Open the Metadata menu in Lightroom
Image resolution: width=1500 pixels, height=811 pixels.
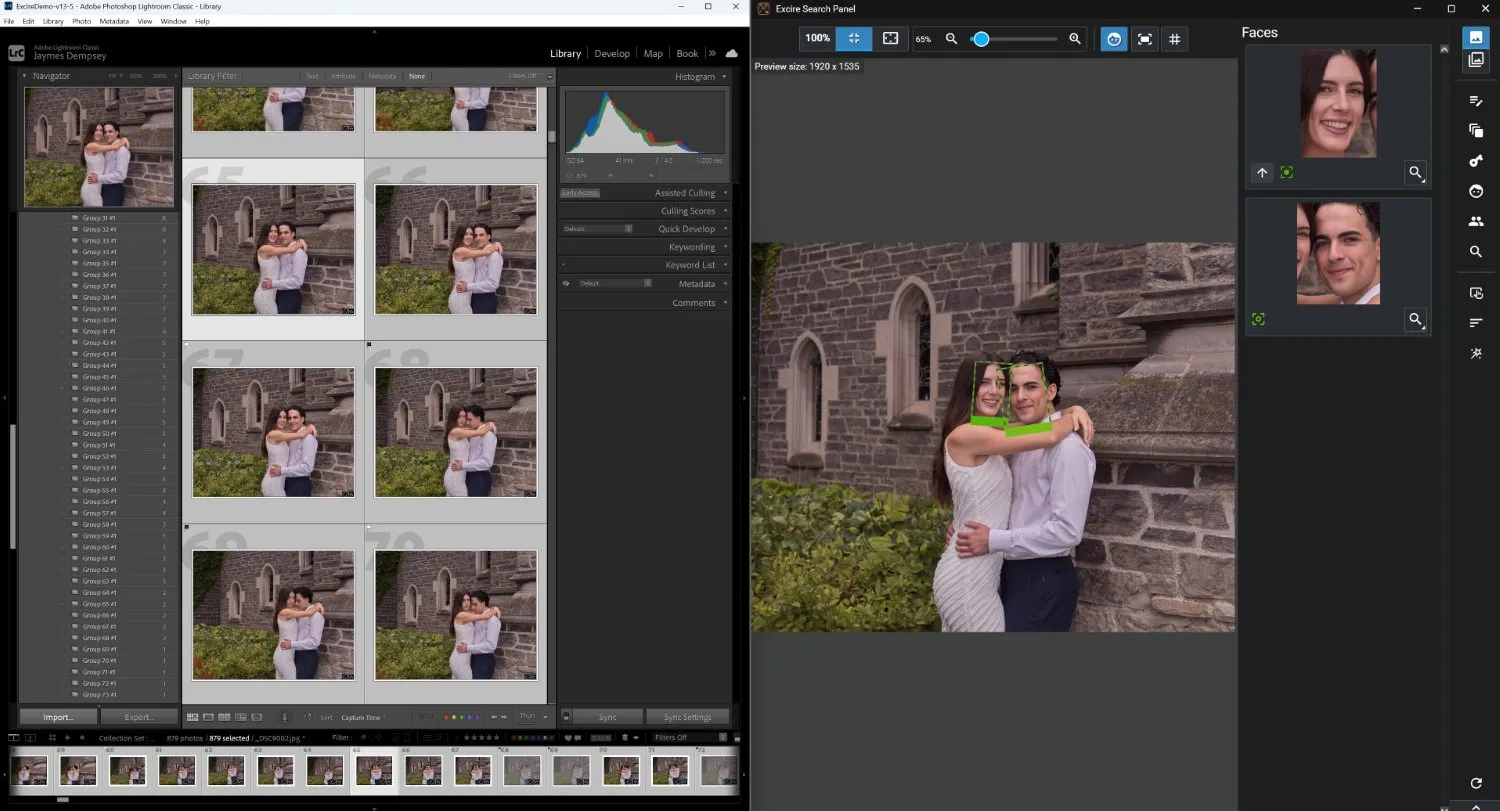click(113, 20)
